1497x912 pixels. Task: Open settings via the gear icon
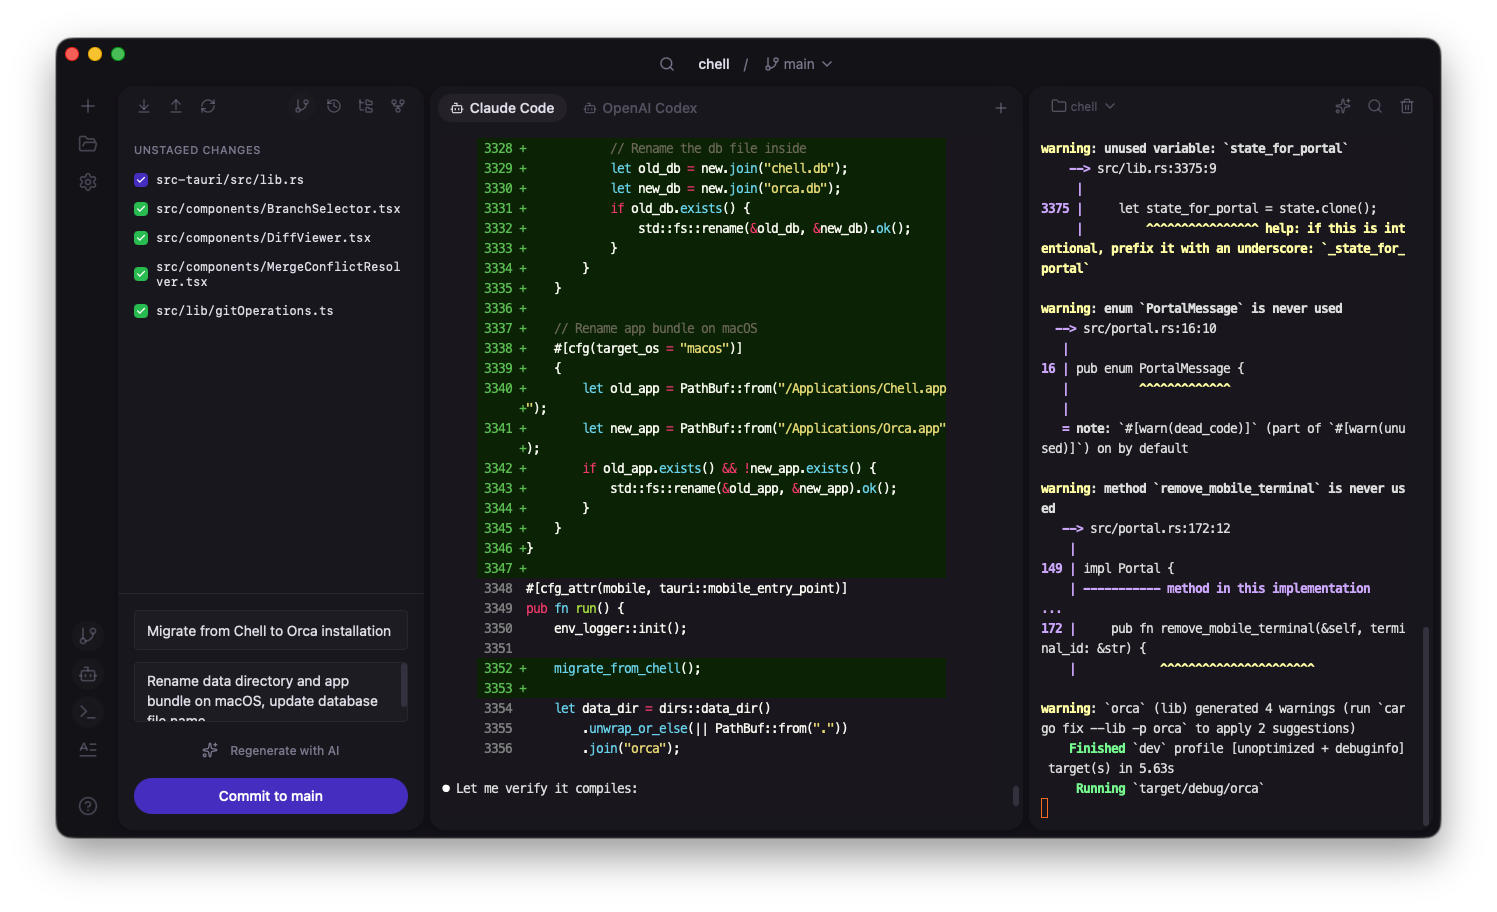point(88,182)
